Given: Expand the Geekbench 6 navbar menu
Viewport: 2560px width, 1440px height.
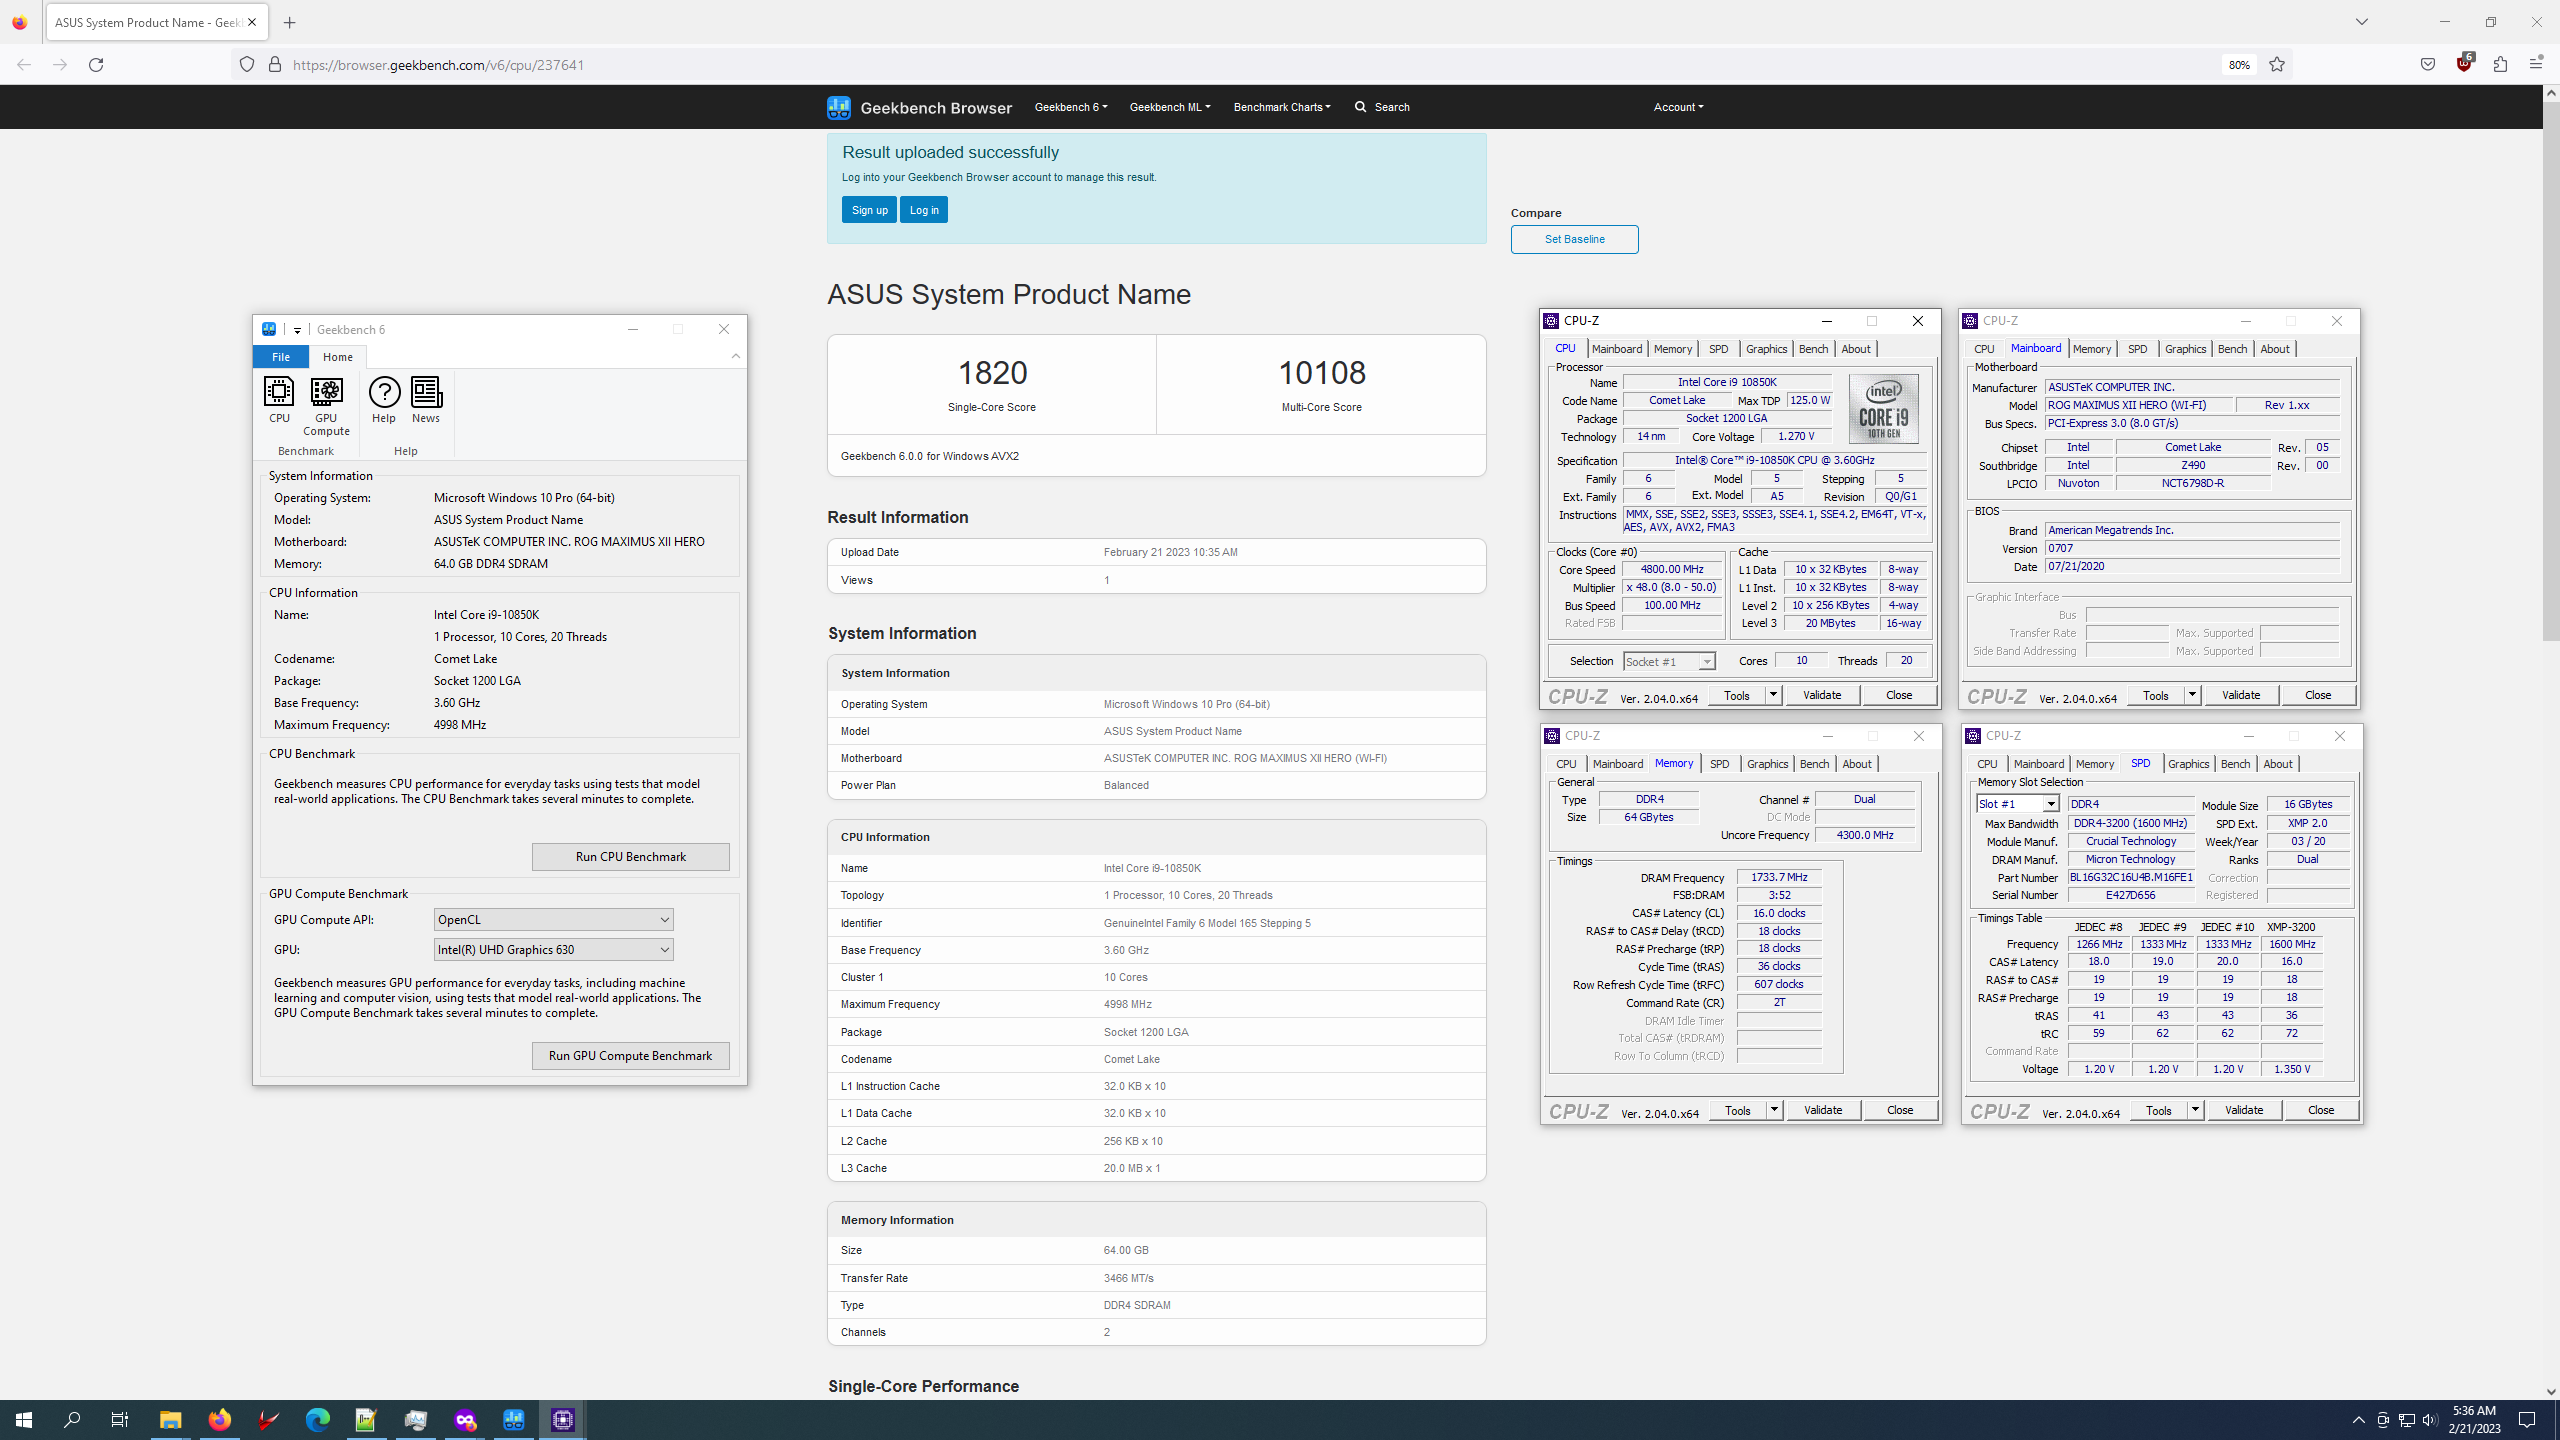Looking at the screenshot, I should [1071, 107].
